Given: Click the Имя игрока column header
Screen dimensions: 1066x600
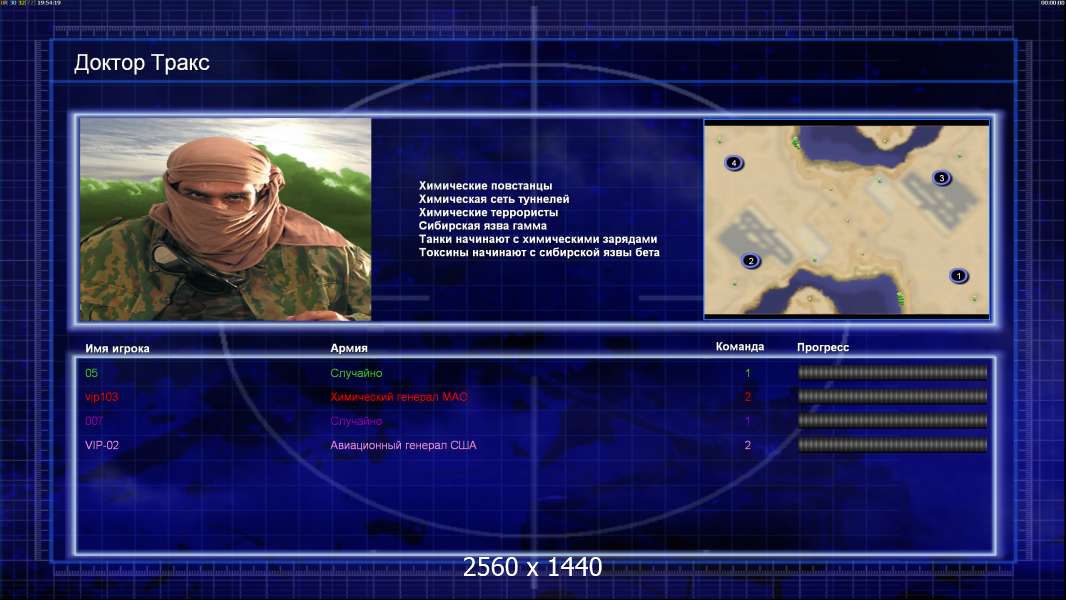Looking at the screenshot, I should coord(117,349).
